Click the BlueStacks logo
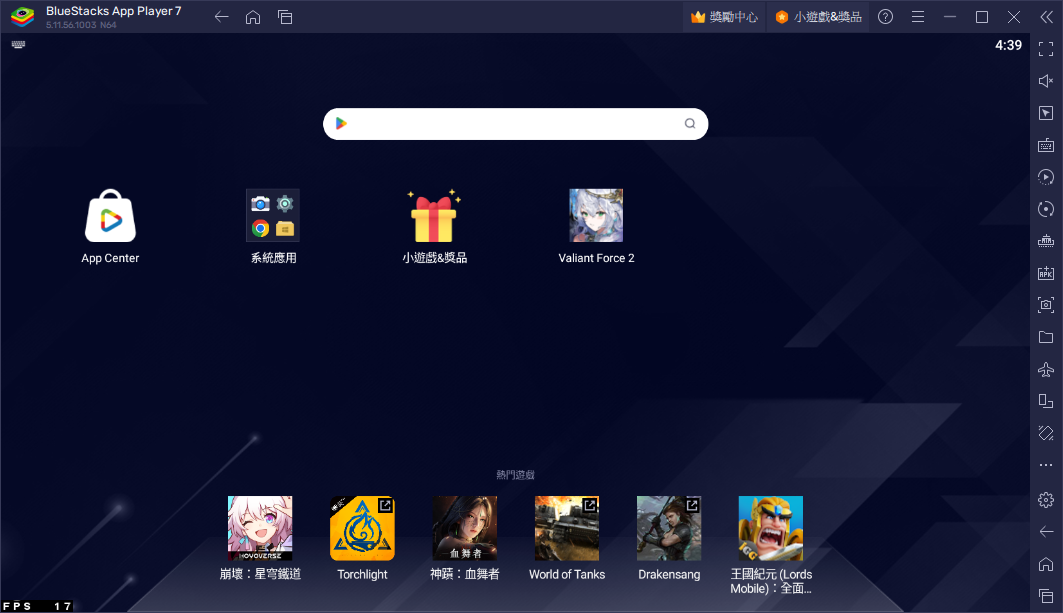Image resolution: width=1063 pixels, height=613 pixels. (22, 16)
